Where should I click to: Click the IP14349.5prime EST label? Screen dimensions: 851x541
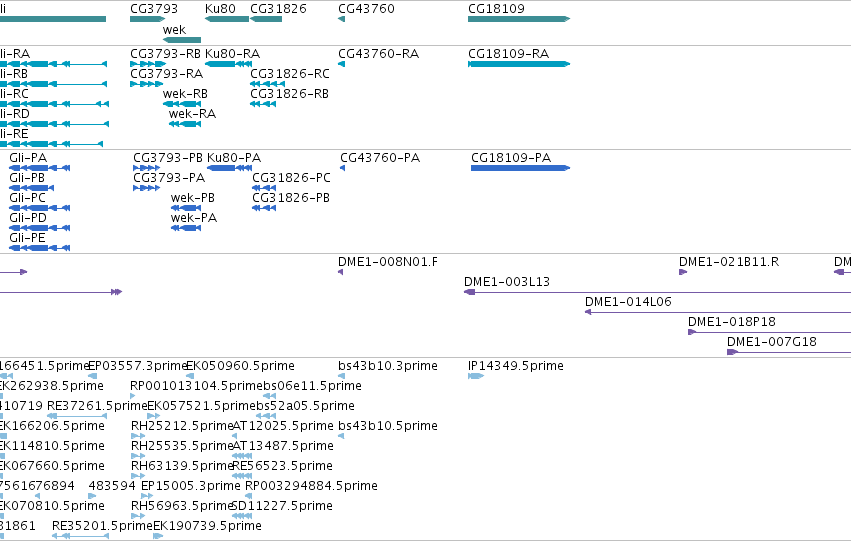(516, 366)
